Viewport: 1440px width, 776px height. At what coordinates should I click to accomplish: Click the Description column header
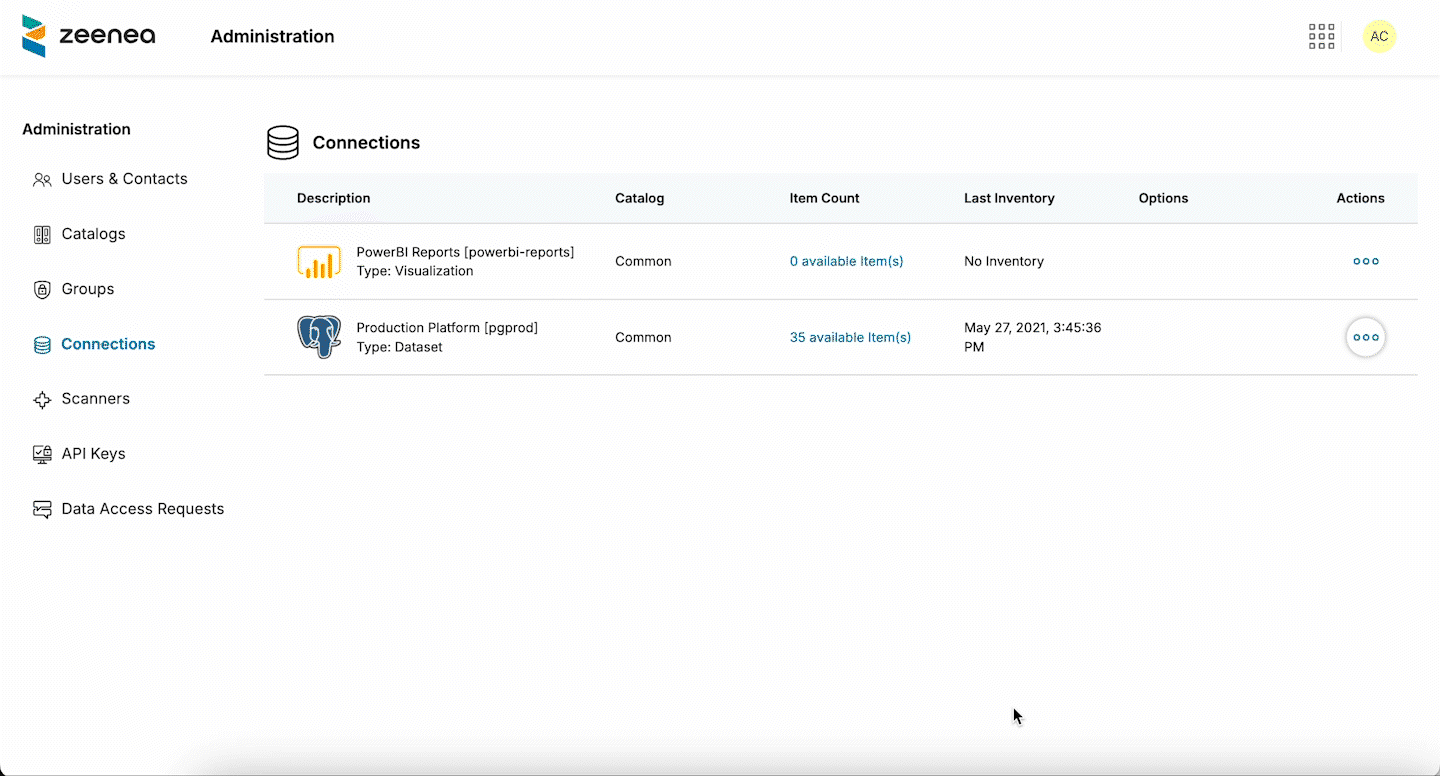point(333,198)
